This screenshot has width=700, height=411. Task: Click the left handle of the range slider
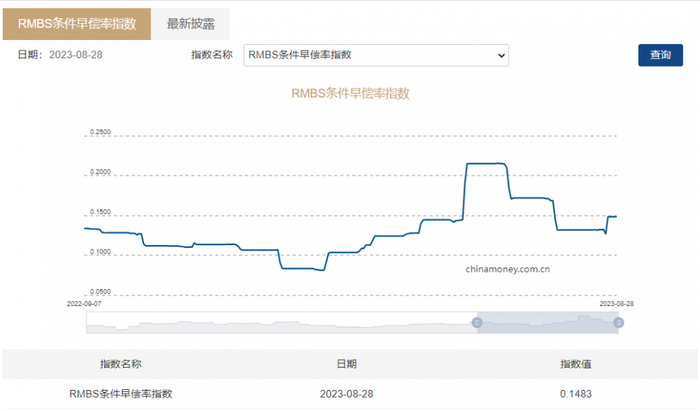point(477,323)
